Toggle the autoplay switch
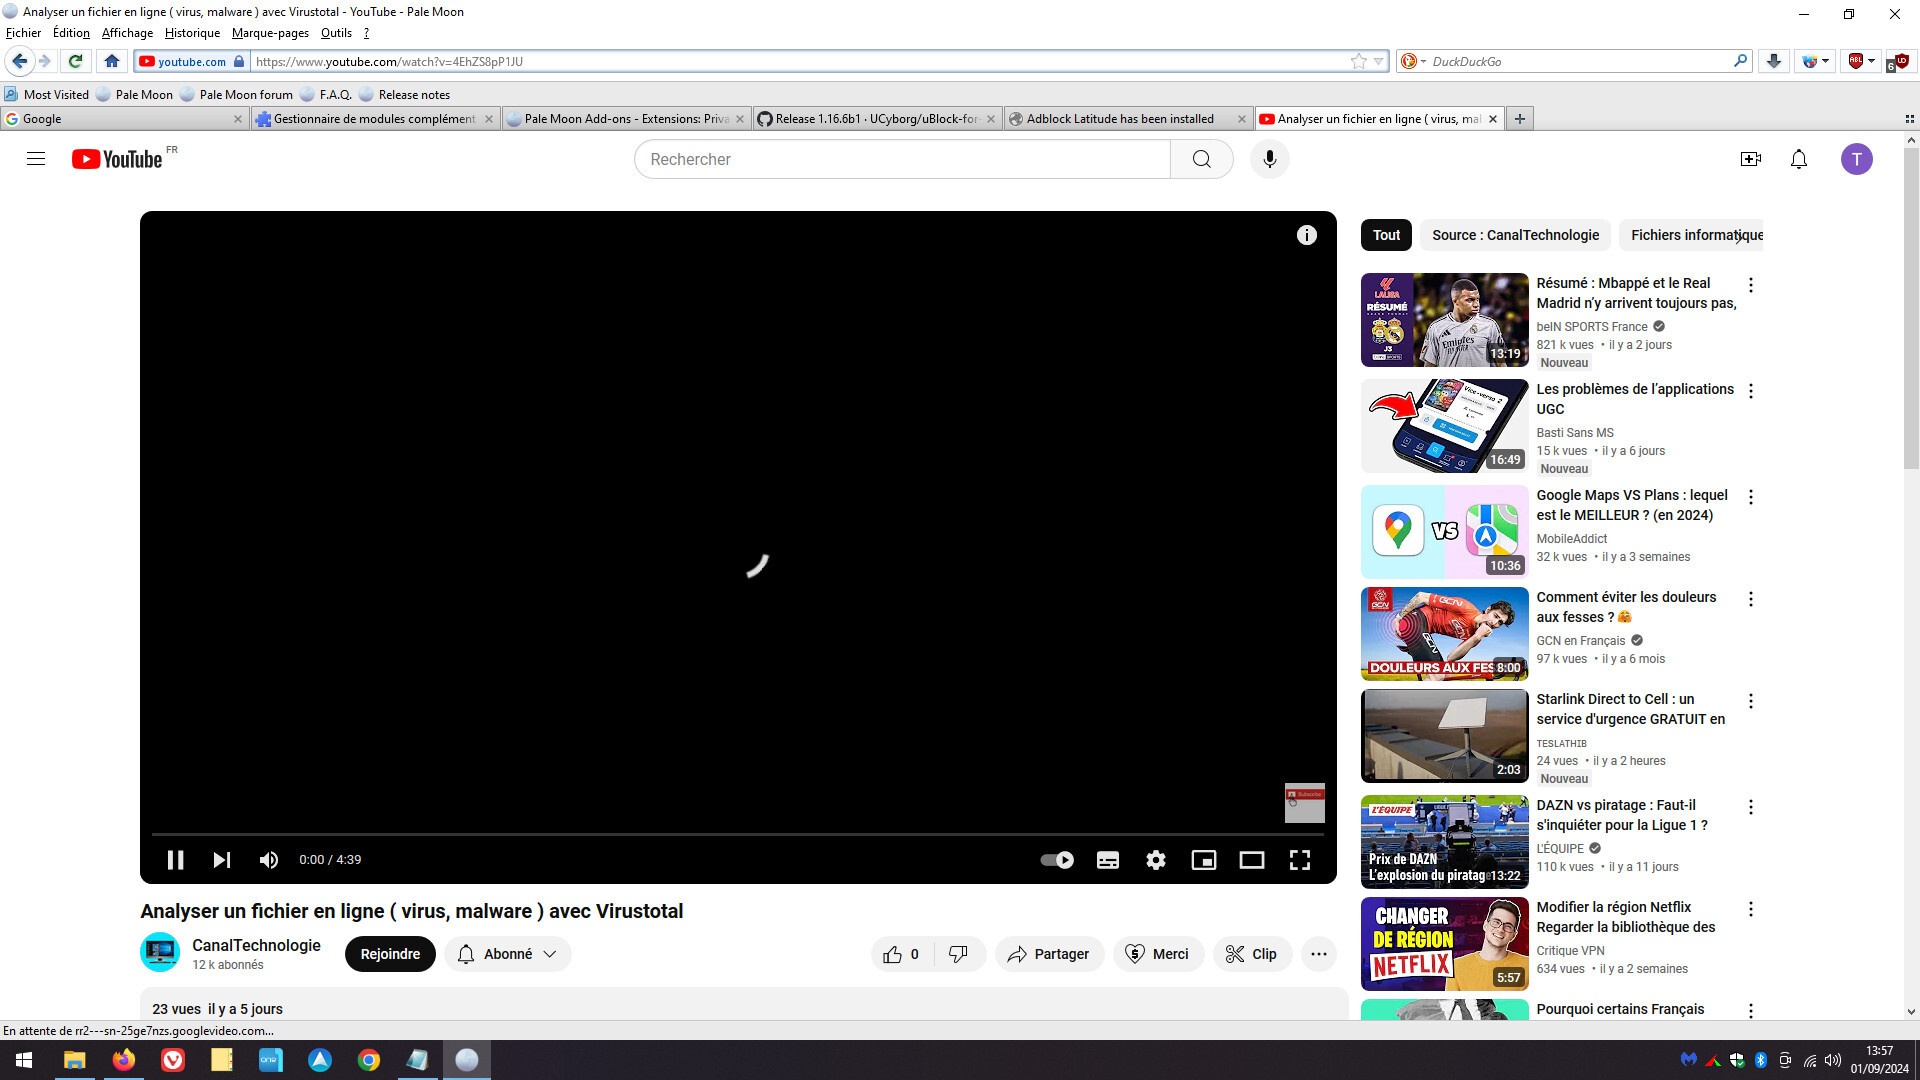The height and width of the screenshot is (1080, 1920). [1057, 860]
